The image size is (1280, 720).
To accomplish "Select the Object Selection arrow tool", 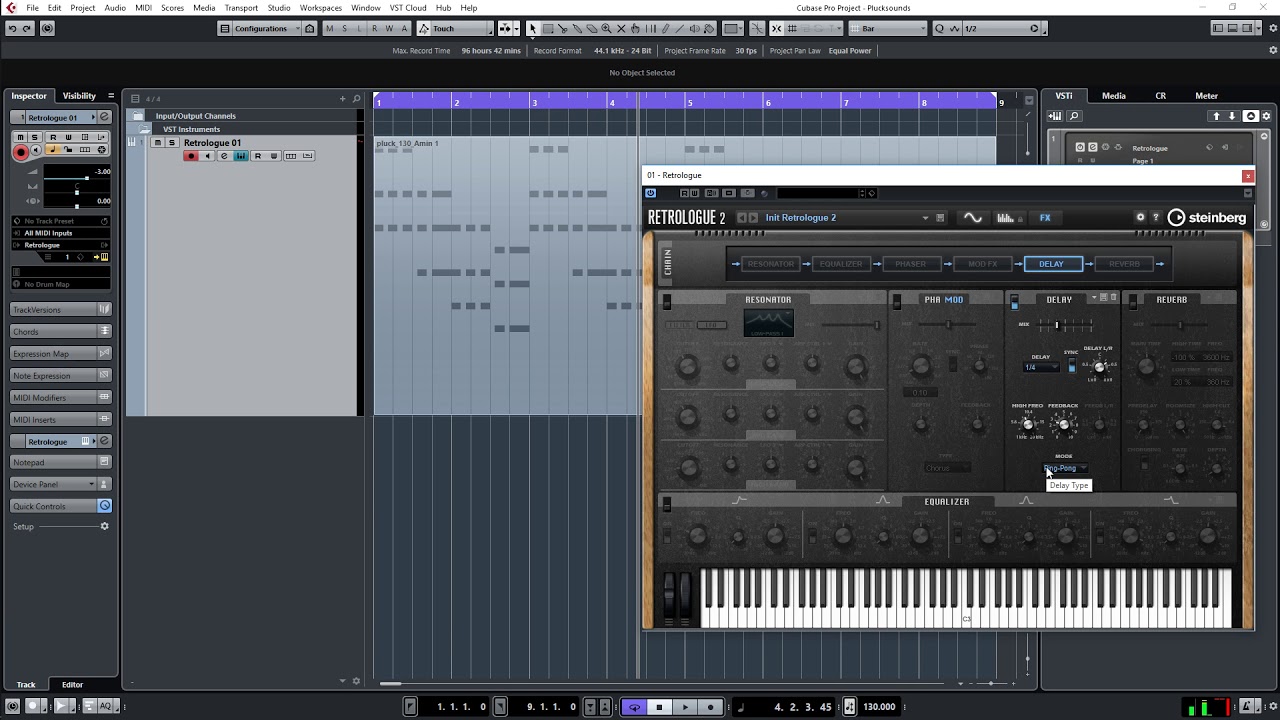I will point(532,28).
